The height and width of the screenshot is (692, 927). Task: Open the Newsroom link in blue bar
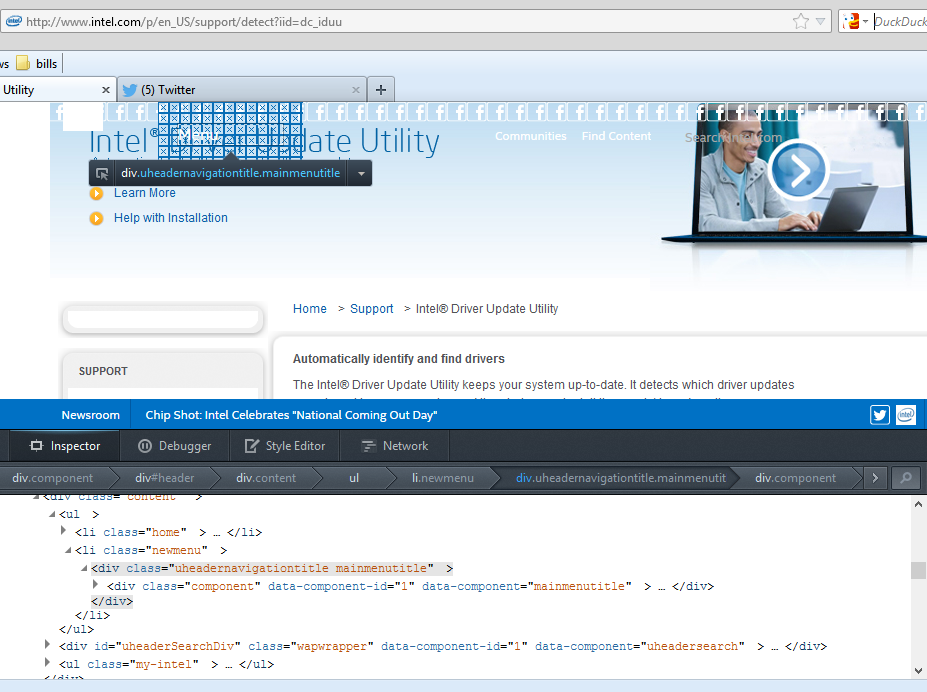pyautogui.click(x=90, y=415)
